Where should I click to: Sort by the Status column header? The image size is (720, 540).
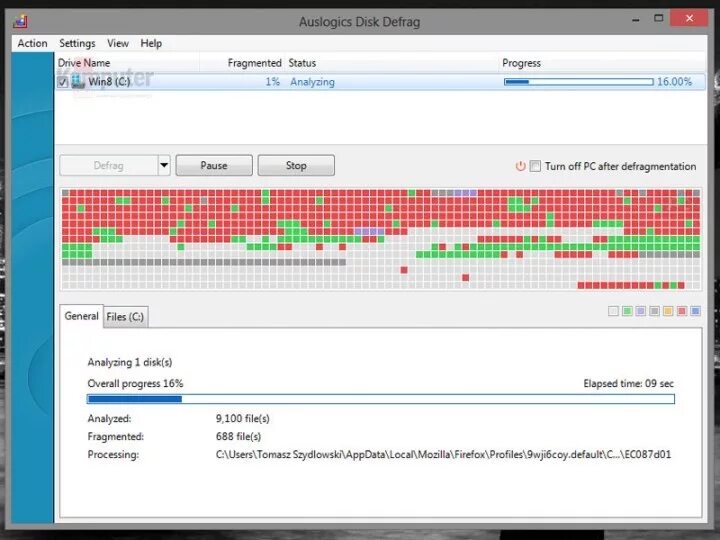point(391,63)
